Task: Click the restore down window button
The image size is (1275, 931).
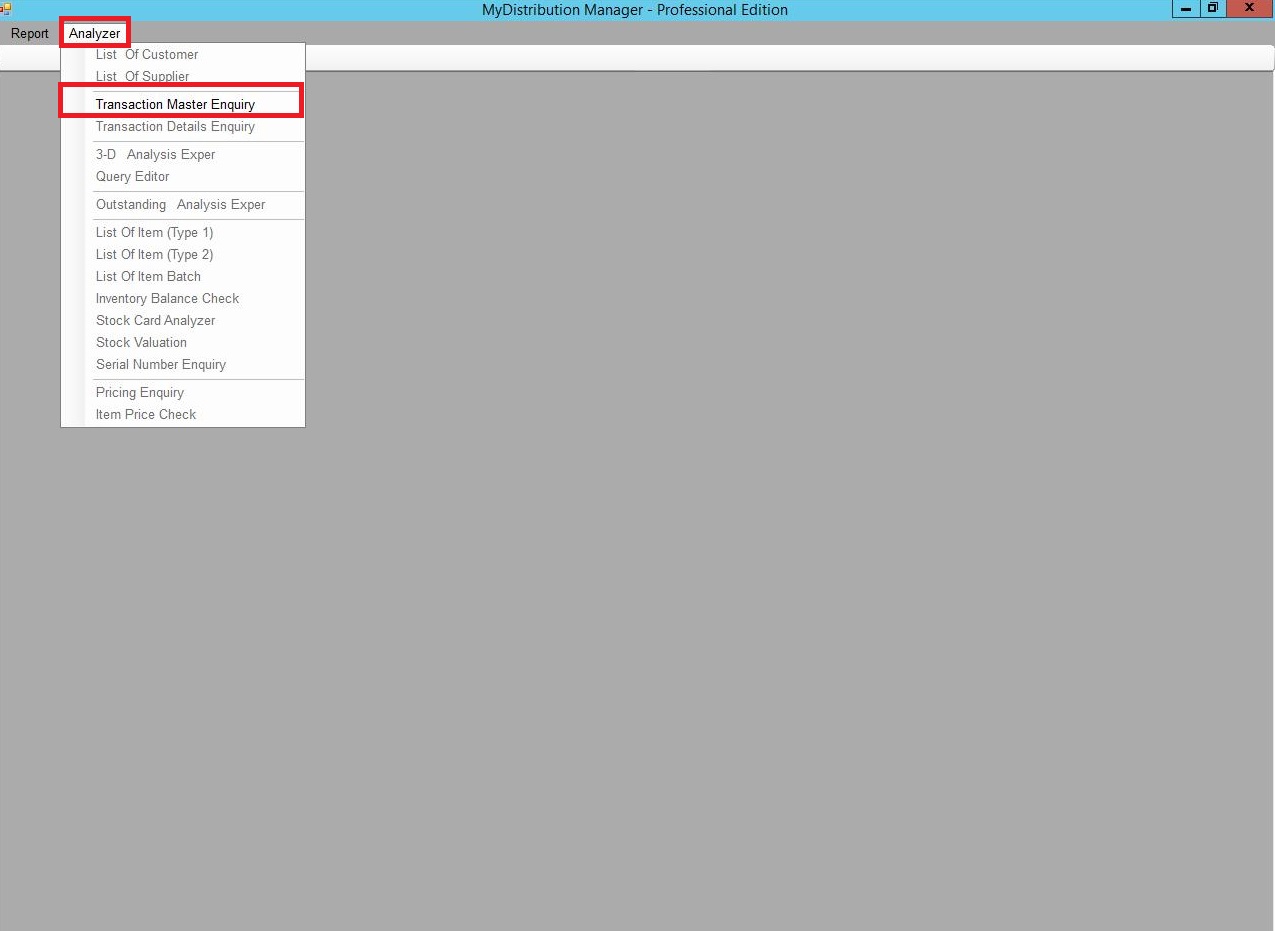Action: [x=1212, y=8]
